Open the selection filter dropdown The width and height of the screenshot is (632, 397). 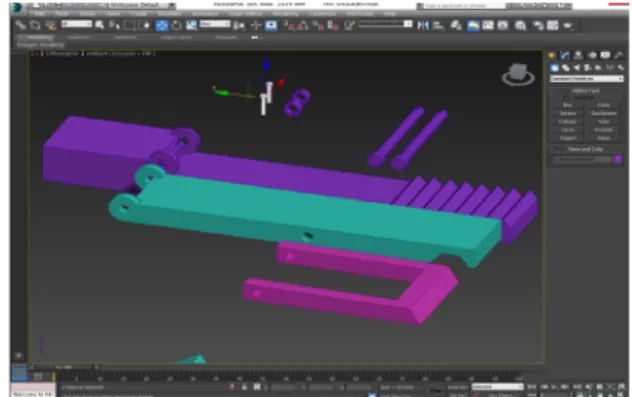click(77, 24)
